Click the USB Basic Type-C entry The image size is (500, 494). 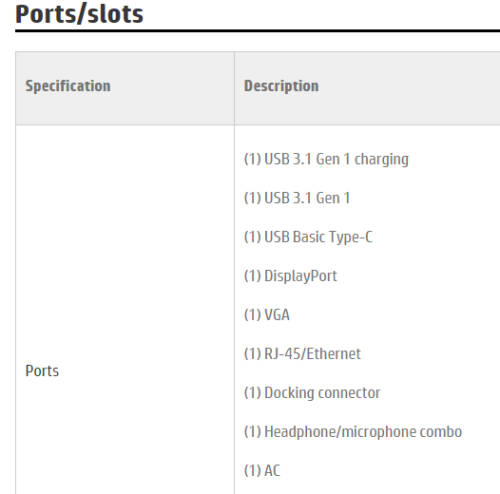point(308,237)
